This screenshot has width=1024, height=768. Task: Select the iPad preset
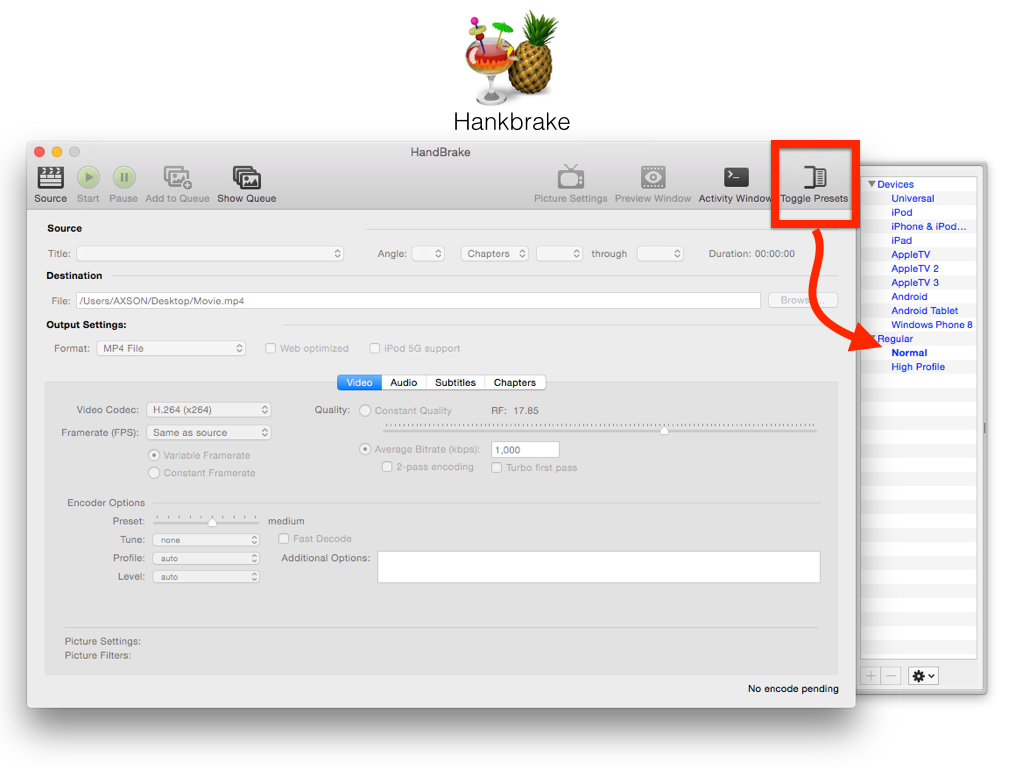901,240
